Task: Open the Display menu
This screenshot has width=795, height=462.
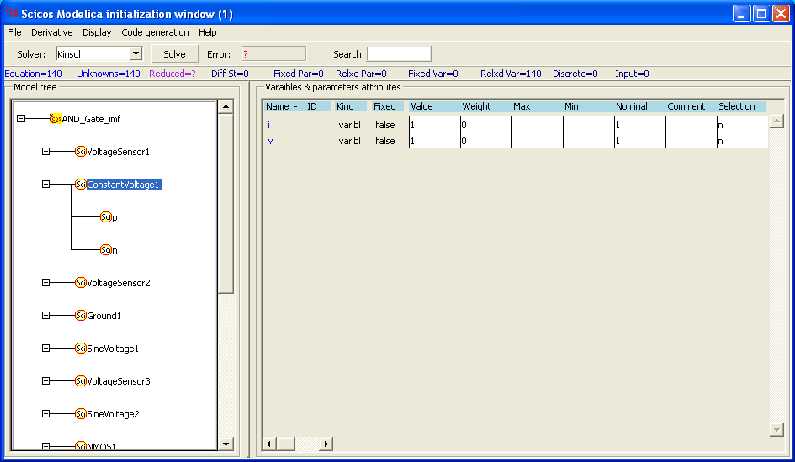Action: click(96, 32)
